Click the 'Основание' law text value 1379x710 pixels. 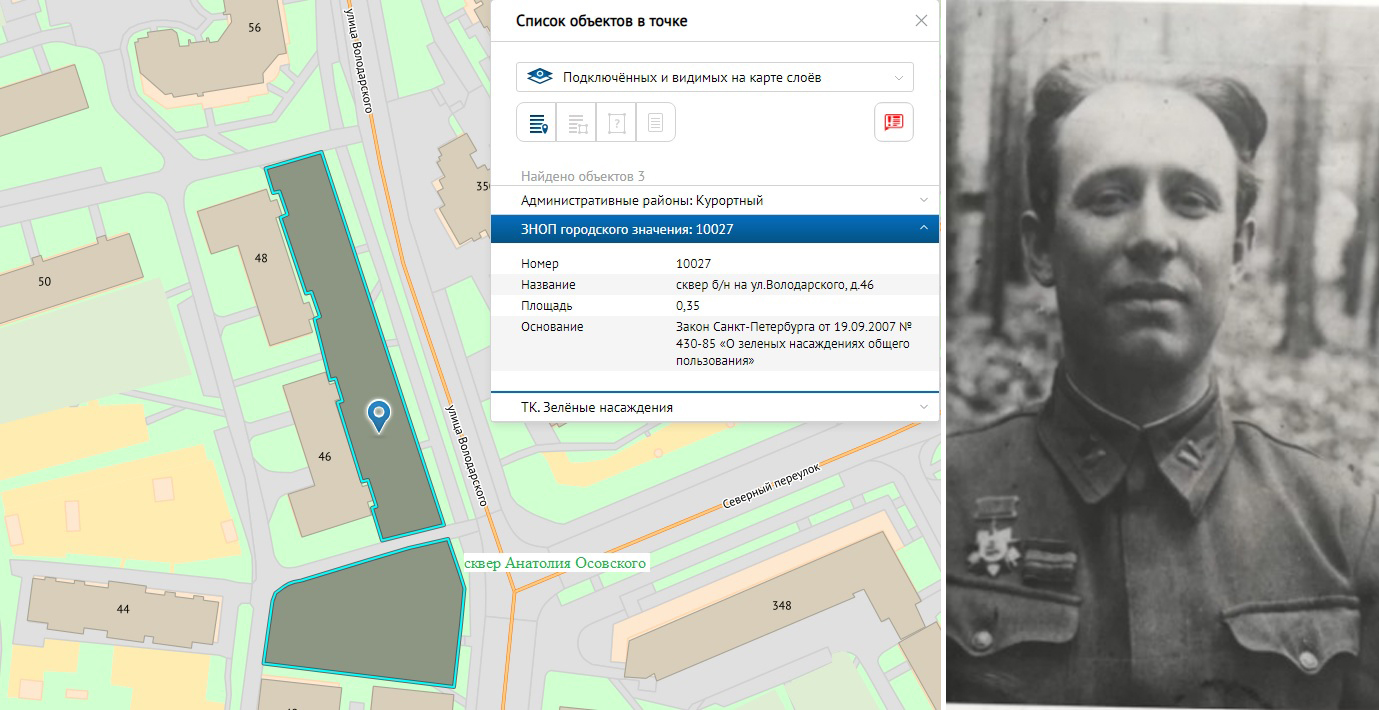tap(792, 344)
